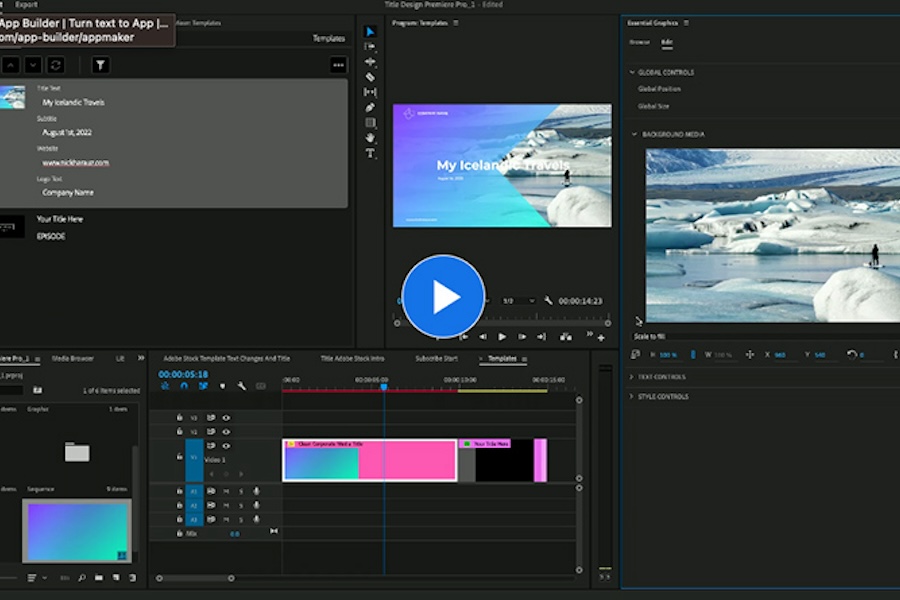Image resolution: width=900 pixels, height=600 pixels.
Task: Open the Program: Templates panel menu
Action: [x=456, y=23]
